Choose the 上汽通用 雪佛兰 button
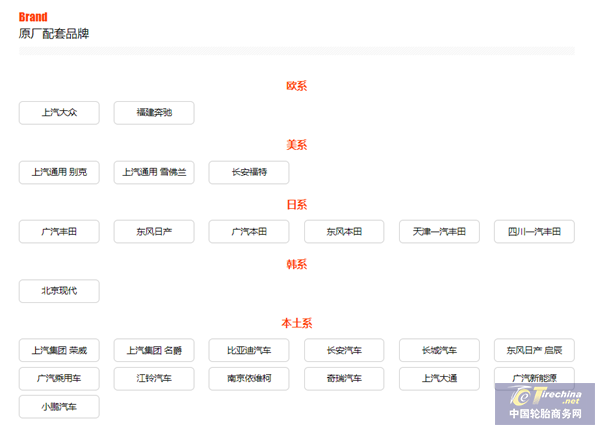Screen dimensions: 600x430 (x=154, y=173)
